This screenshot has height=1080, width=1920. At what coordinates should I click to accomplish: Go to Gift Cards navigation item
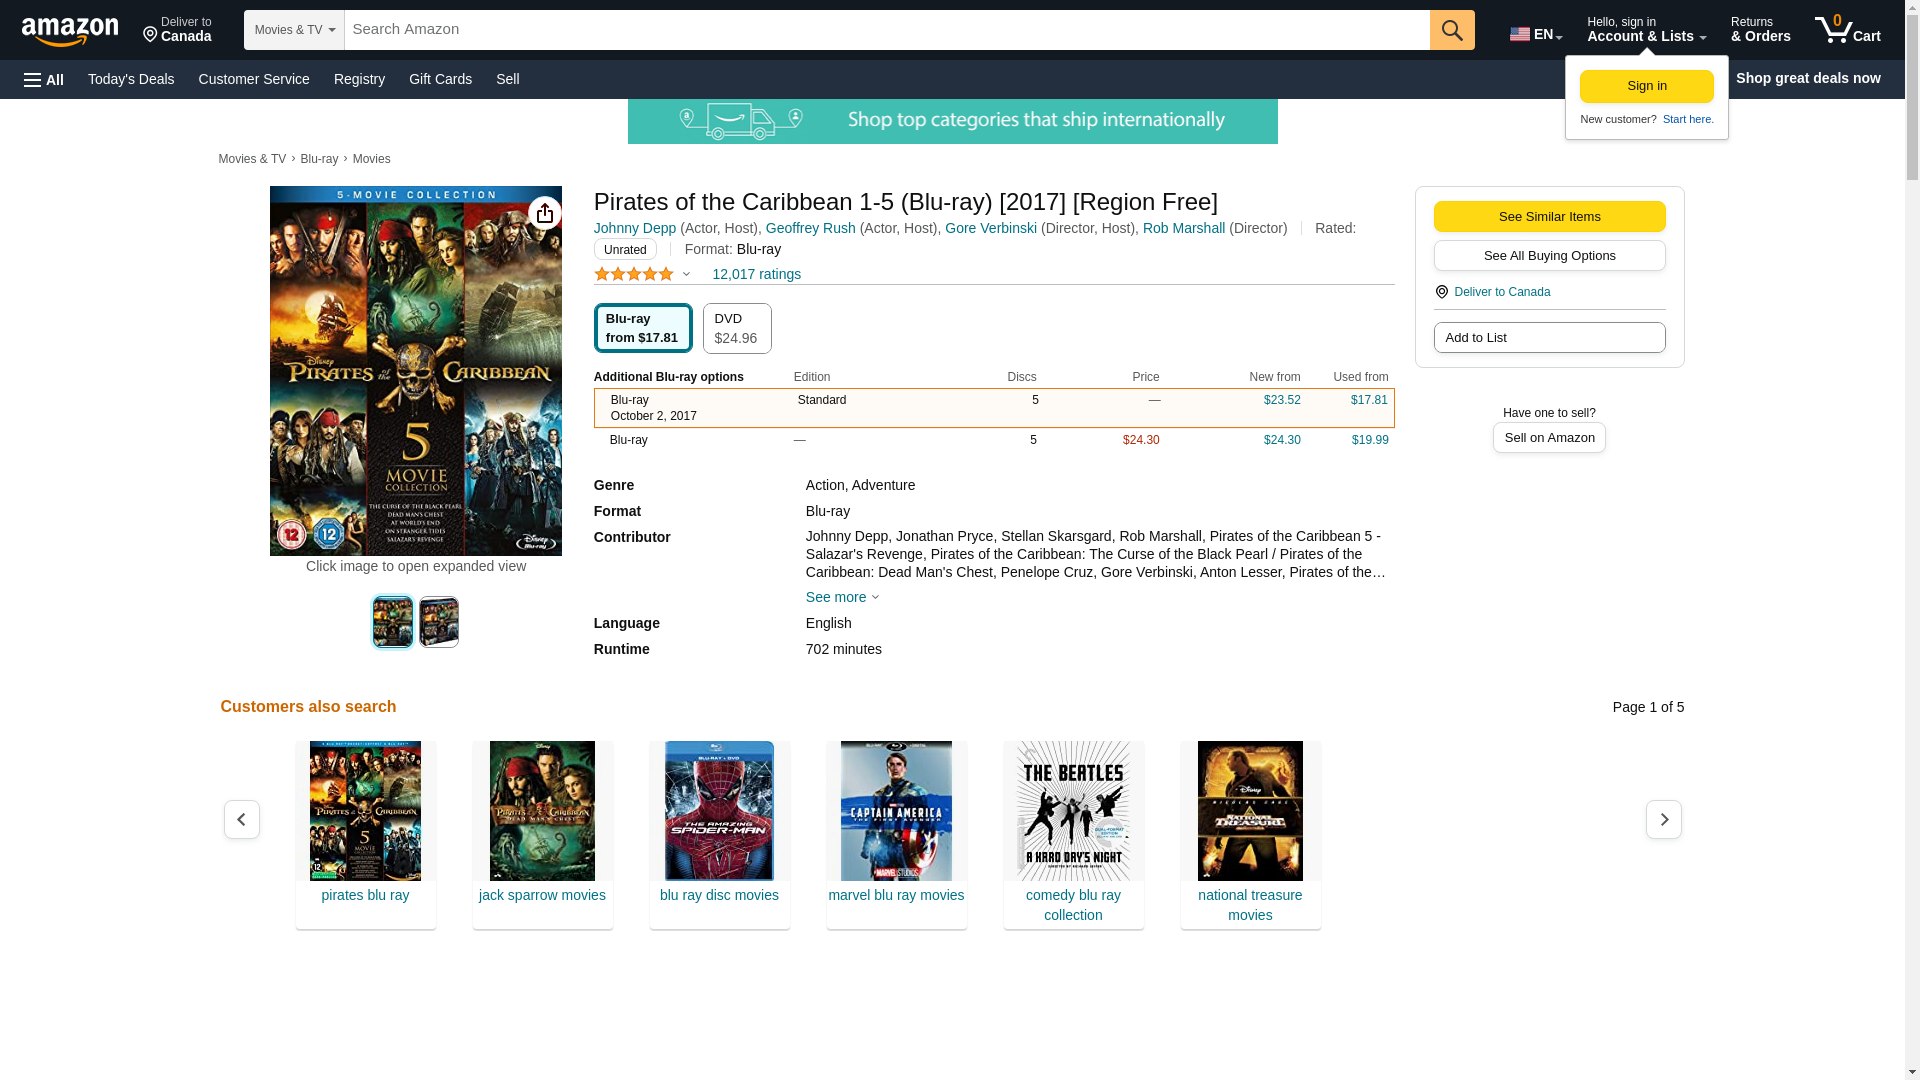click(440, 79)
